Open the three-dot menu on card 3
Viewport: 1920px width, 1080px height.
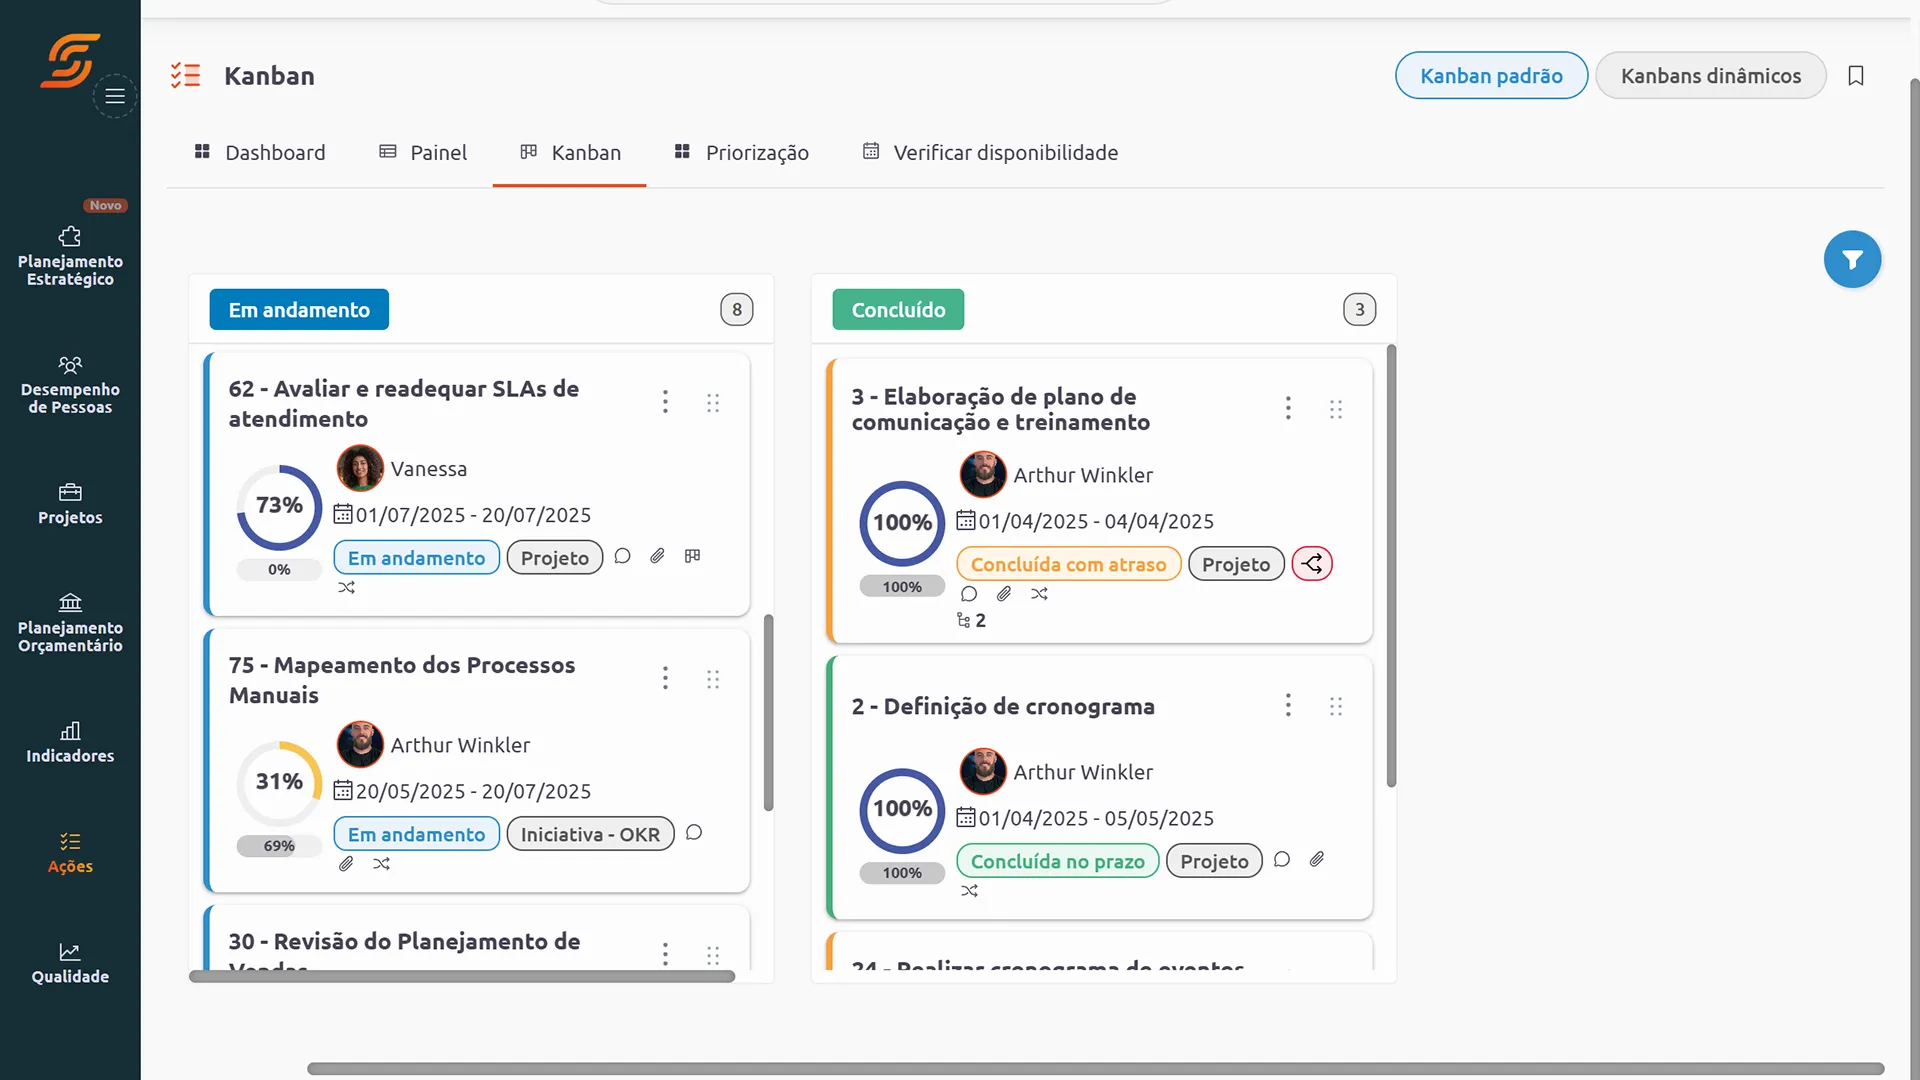click(x=1288, y=408)
